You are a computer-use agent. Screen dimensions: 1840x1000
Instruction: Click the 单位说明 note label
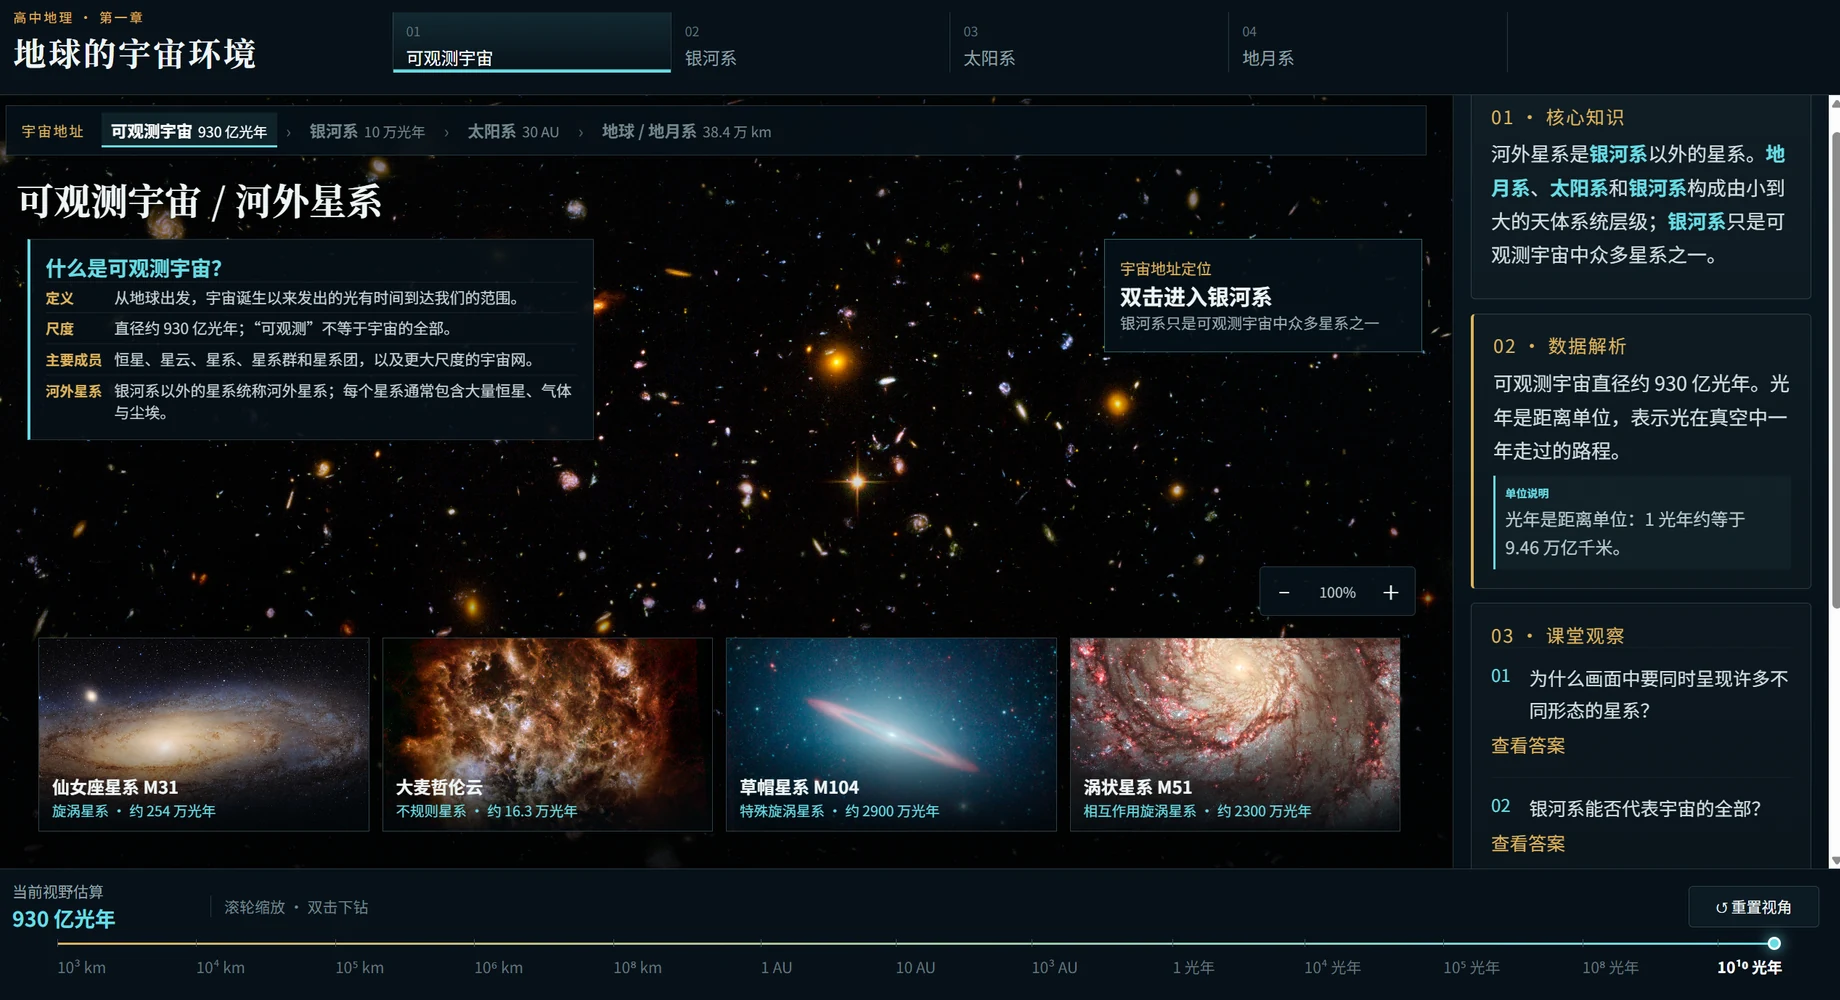coord(1527,493)
